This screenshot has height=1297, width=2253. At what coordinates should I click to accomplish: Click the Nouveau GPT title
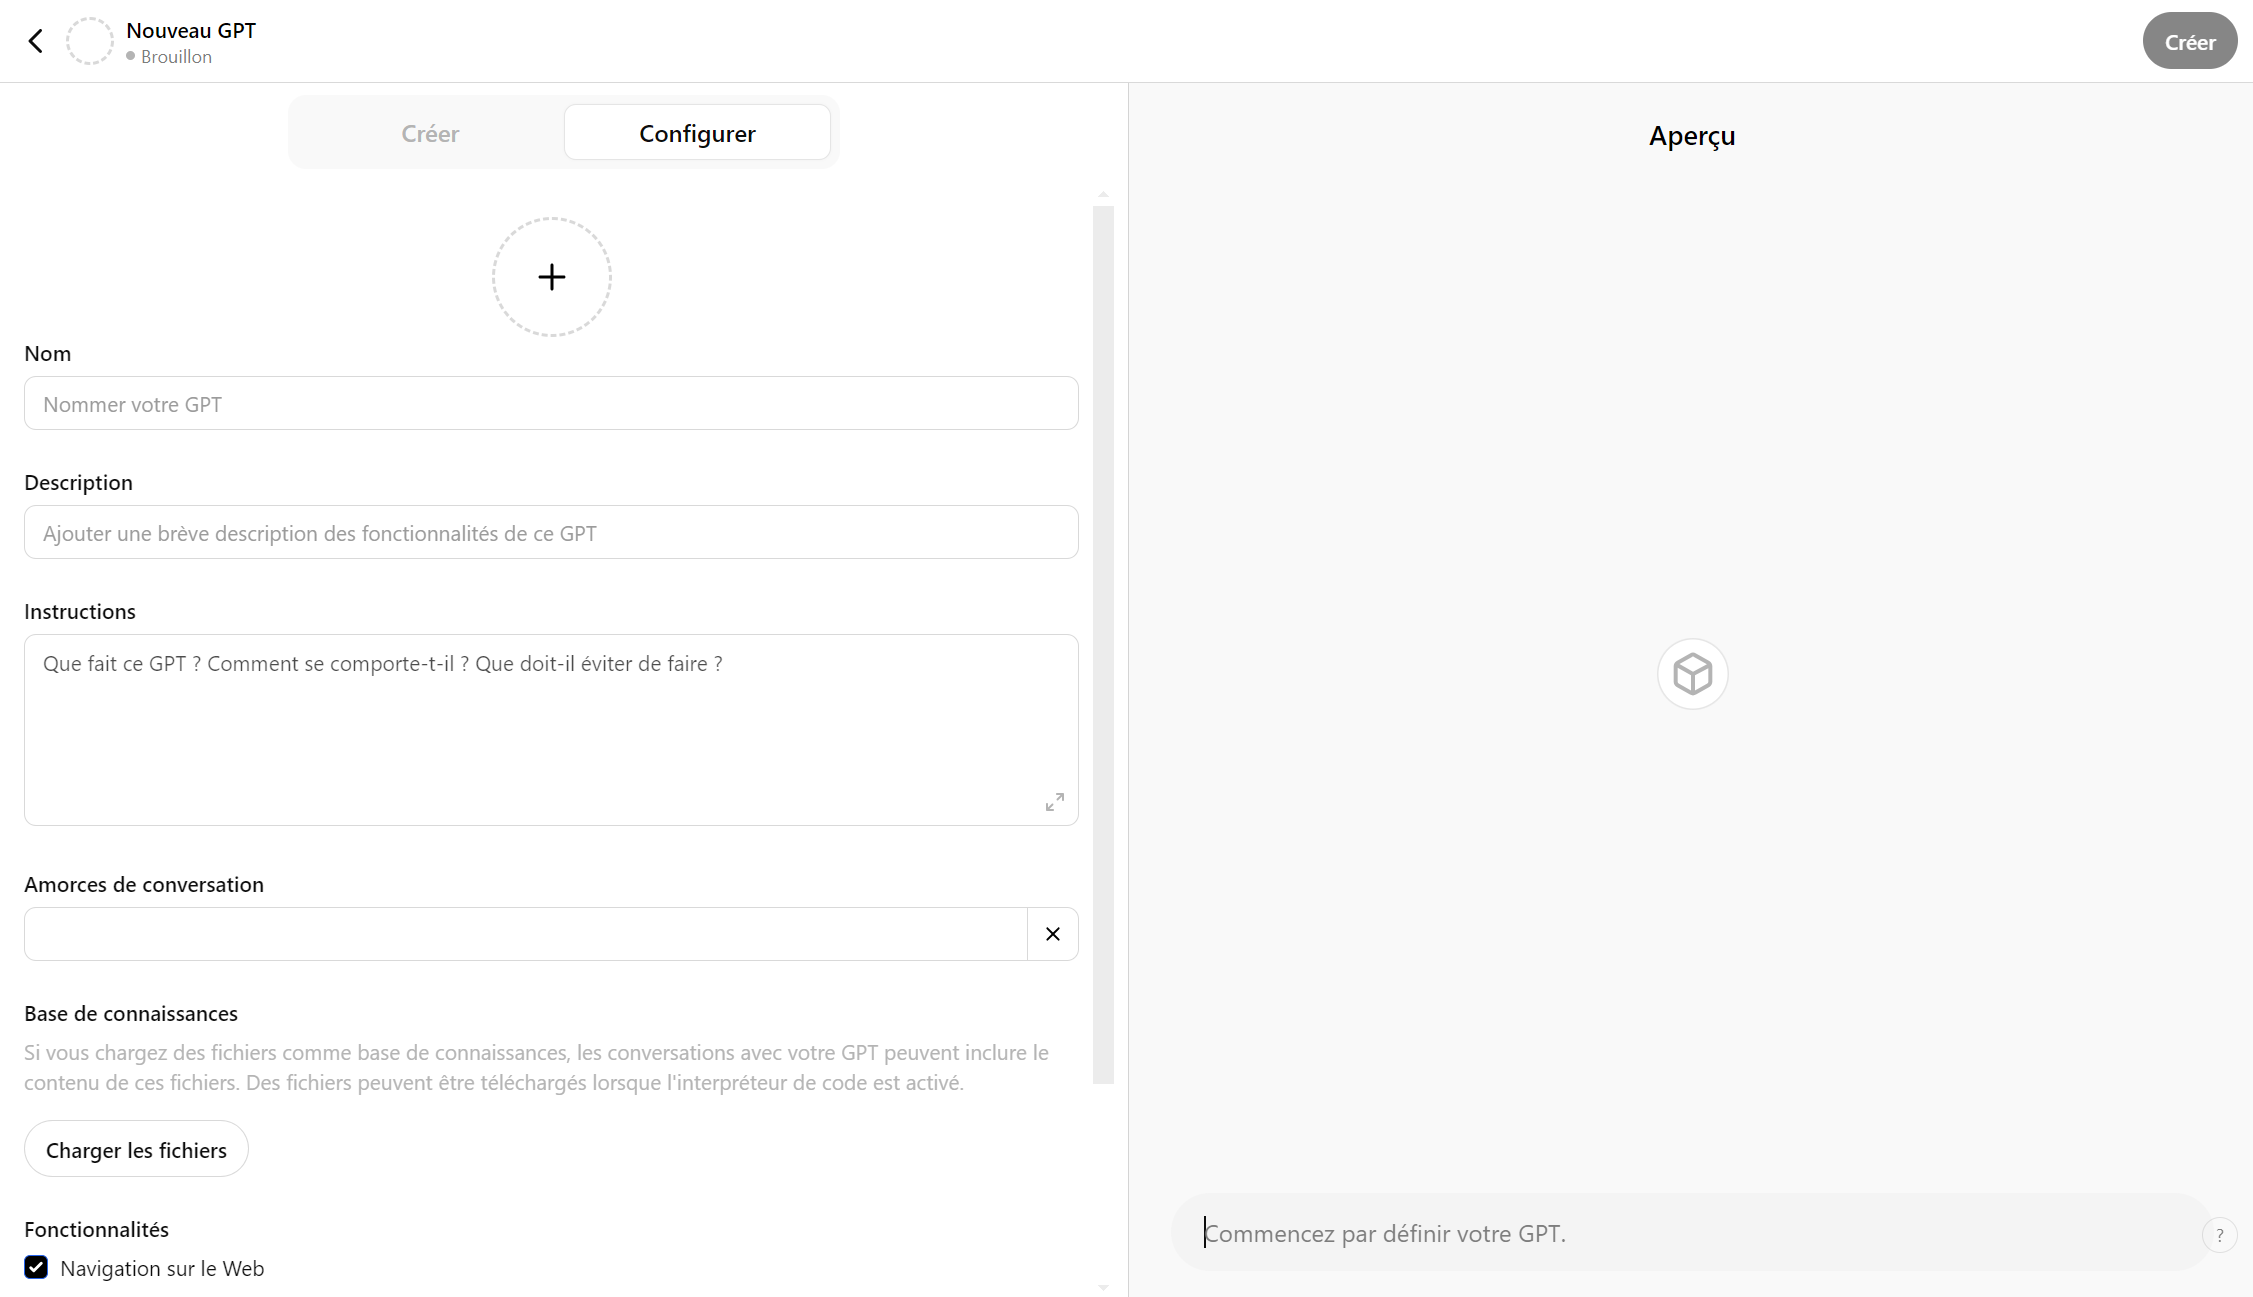191,30
